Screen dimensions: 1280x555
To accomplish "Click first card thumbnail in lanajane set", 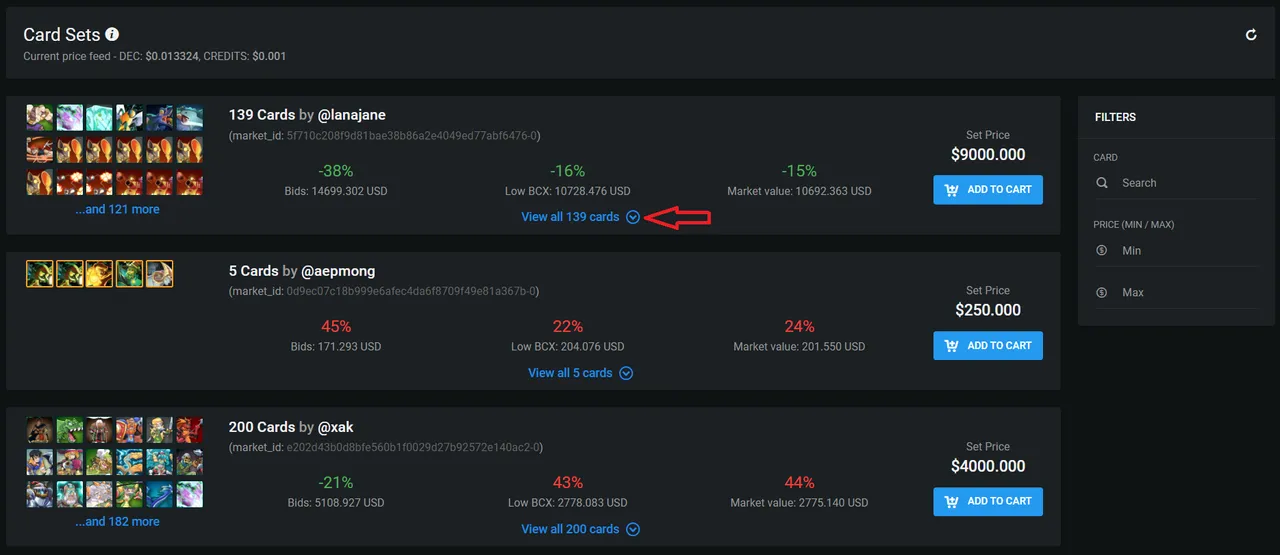I will coord(40,118).
